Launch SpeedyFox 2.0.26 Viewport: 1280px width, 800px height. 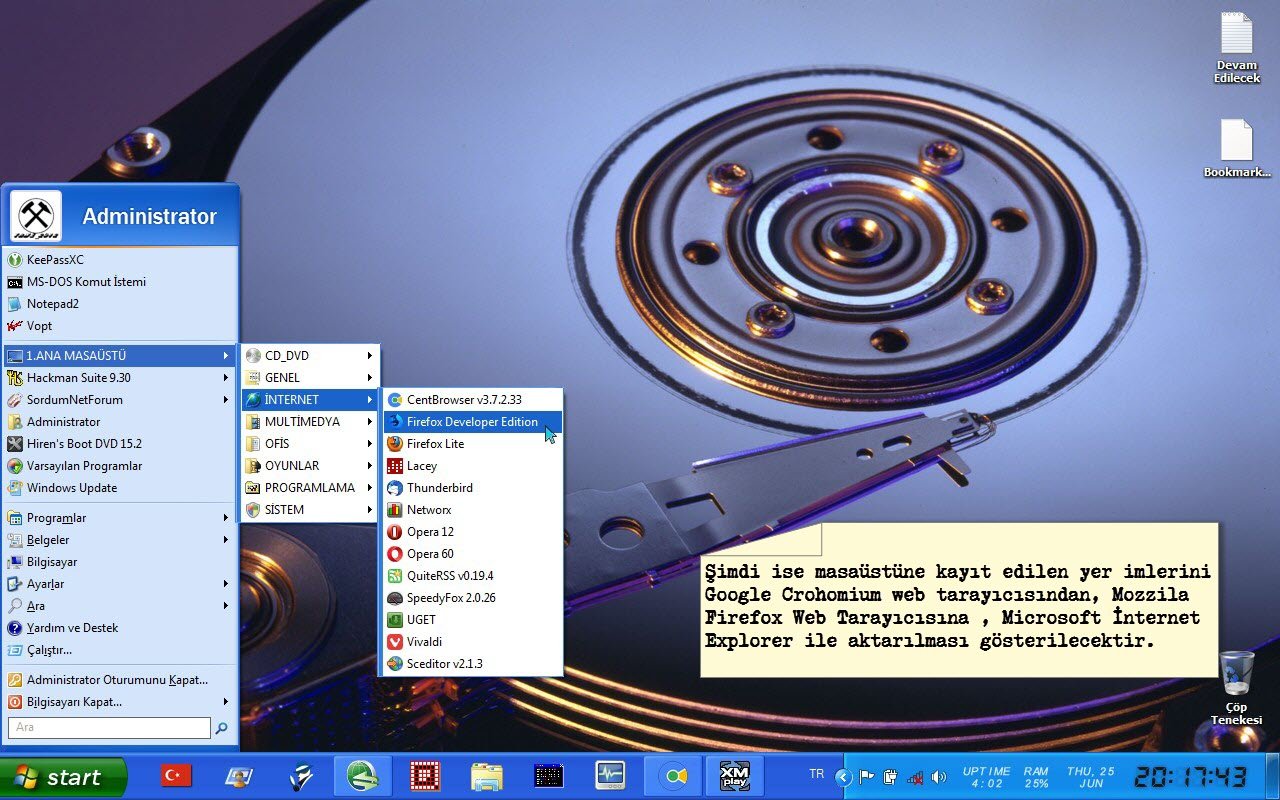pyautogui.click(x=473, y=598)
